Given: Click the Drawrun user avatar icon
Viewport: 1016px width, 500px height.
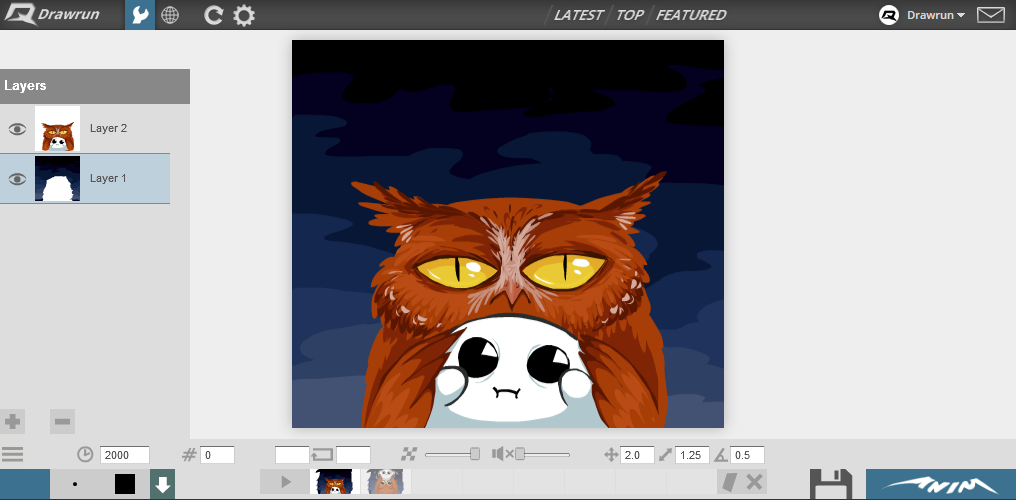Looking at the screenshot, I should click(x=888, y=15).
